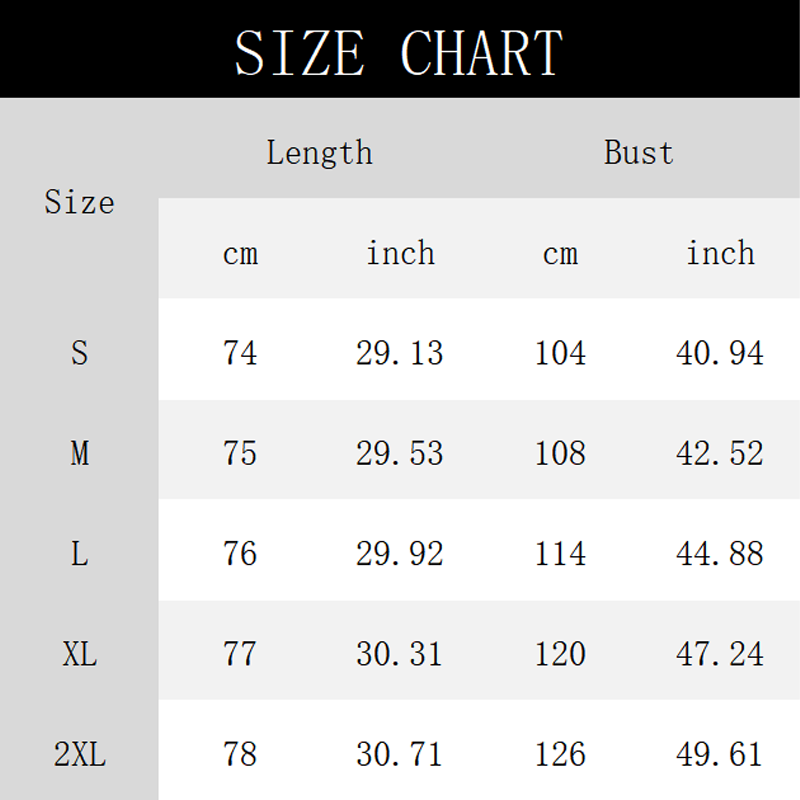The image size is (800, 800).
Task: Select the 29.53 inch length value
Action: coord(399,453)
